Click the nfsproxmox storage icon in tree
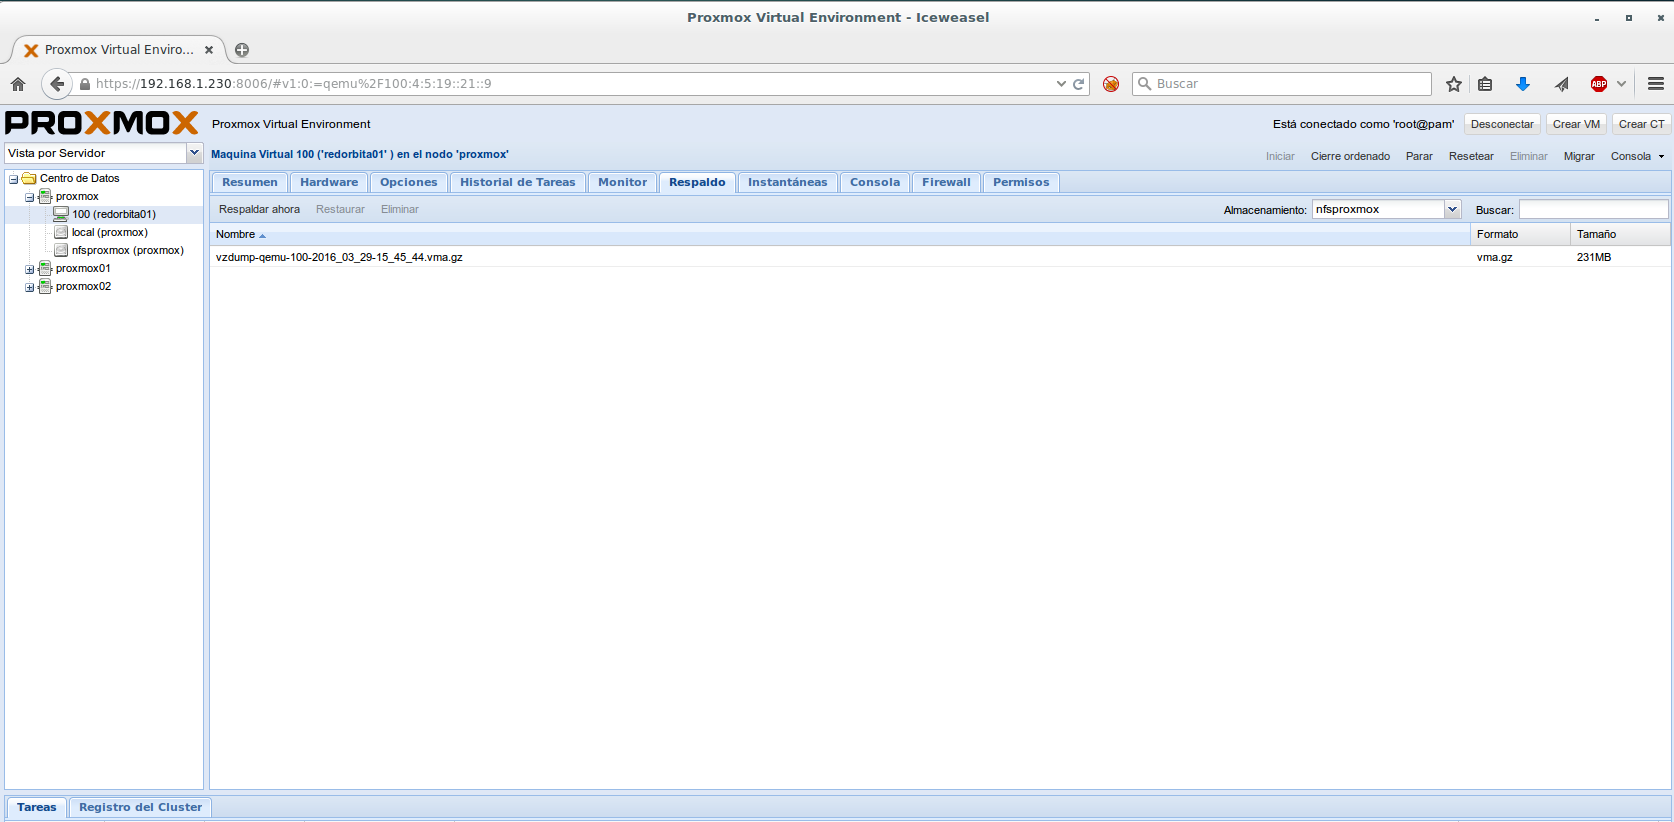Image resolution: width=1674 pixels, height=822 pixels. 61,250
